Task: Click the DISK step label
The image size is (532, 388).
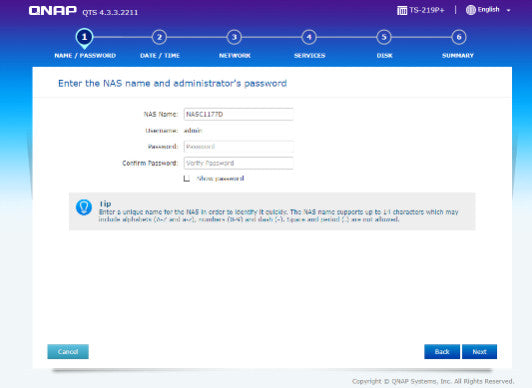Action: pos(384,56)
